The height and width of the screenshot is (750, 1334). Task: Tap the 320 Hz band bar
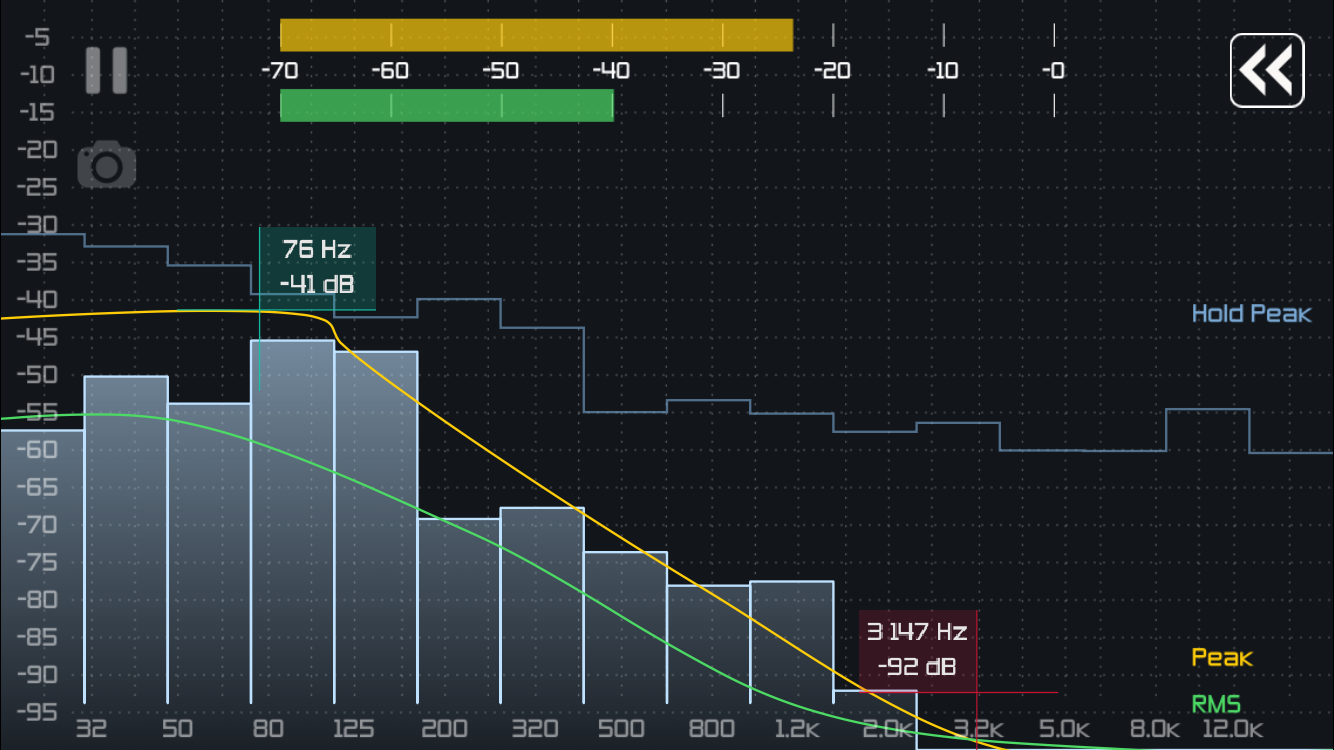click(542, 606)
